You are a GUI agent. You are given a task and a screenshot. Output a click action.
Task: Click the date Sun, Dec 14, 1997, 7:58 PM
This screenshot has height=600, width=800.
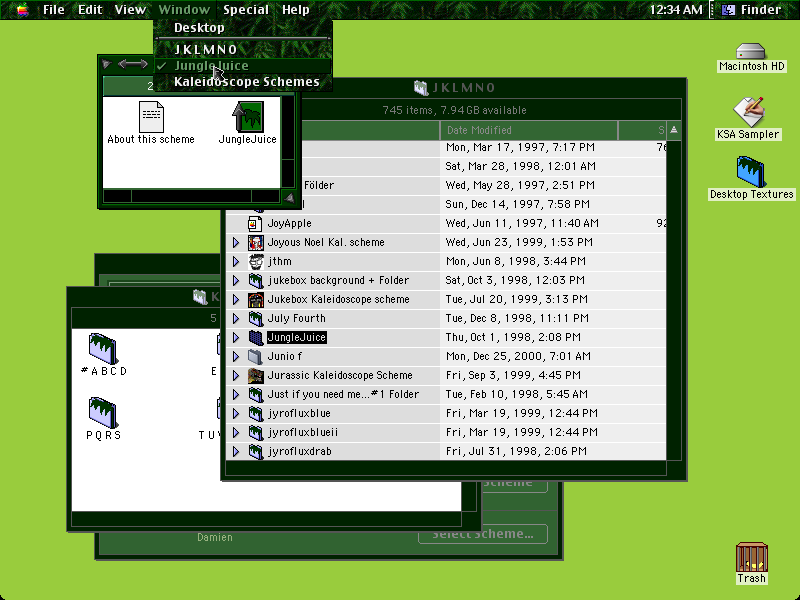click(x=517, y=204)
